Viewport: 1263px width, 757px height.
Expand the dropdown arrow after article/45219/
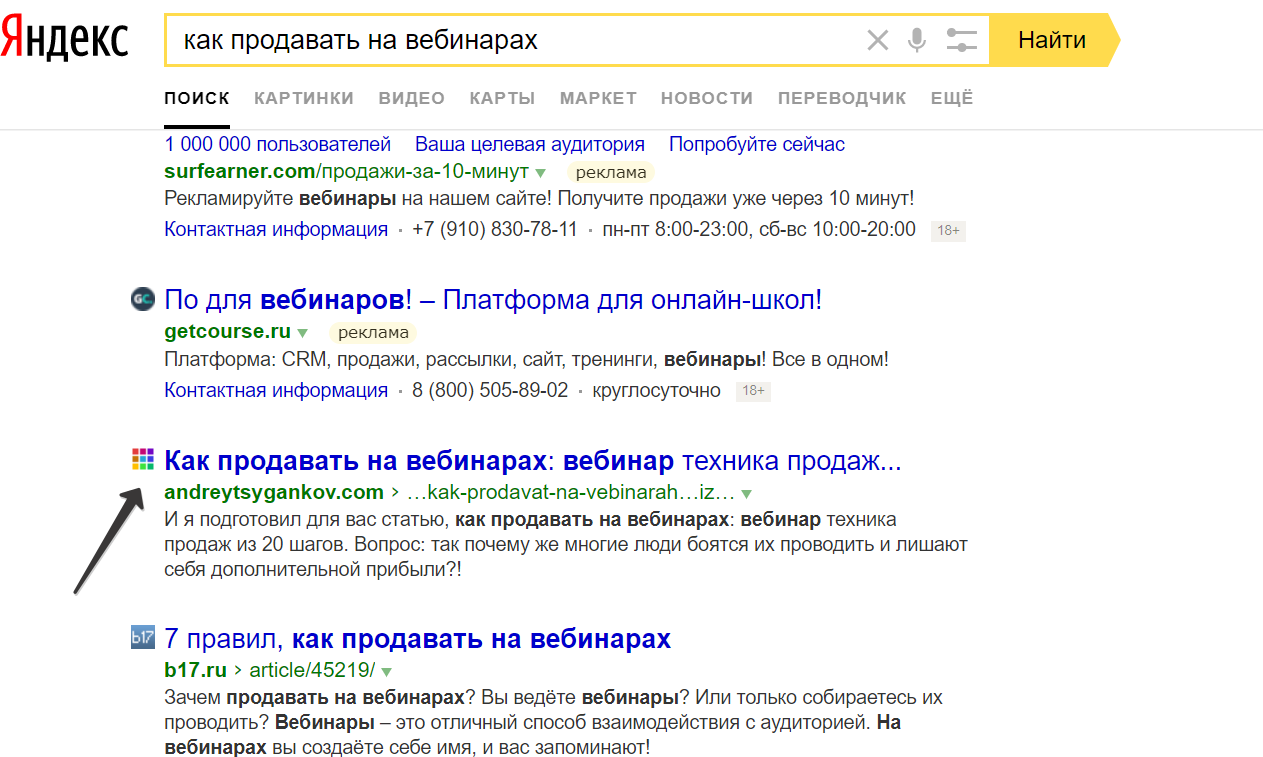pyautogui.click(x=387, y=671)
